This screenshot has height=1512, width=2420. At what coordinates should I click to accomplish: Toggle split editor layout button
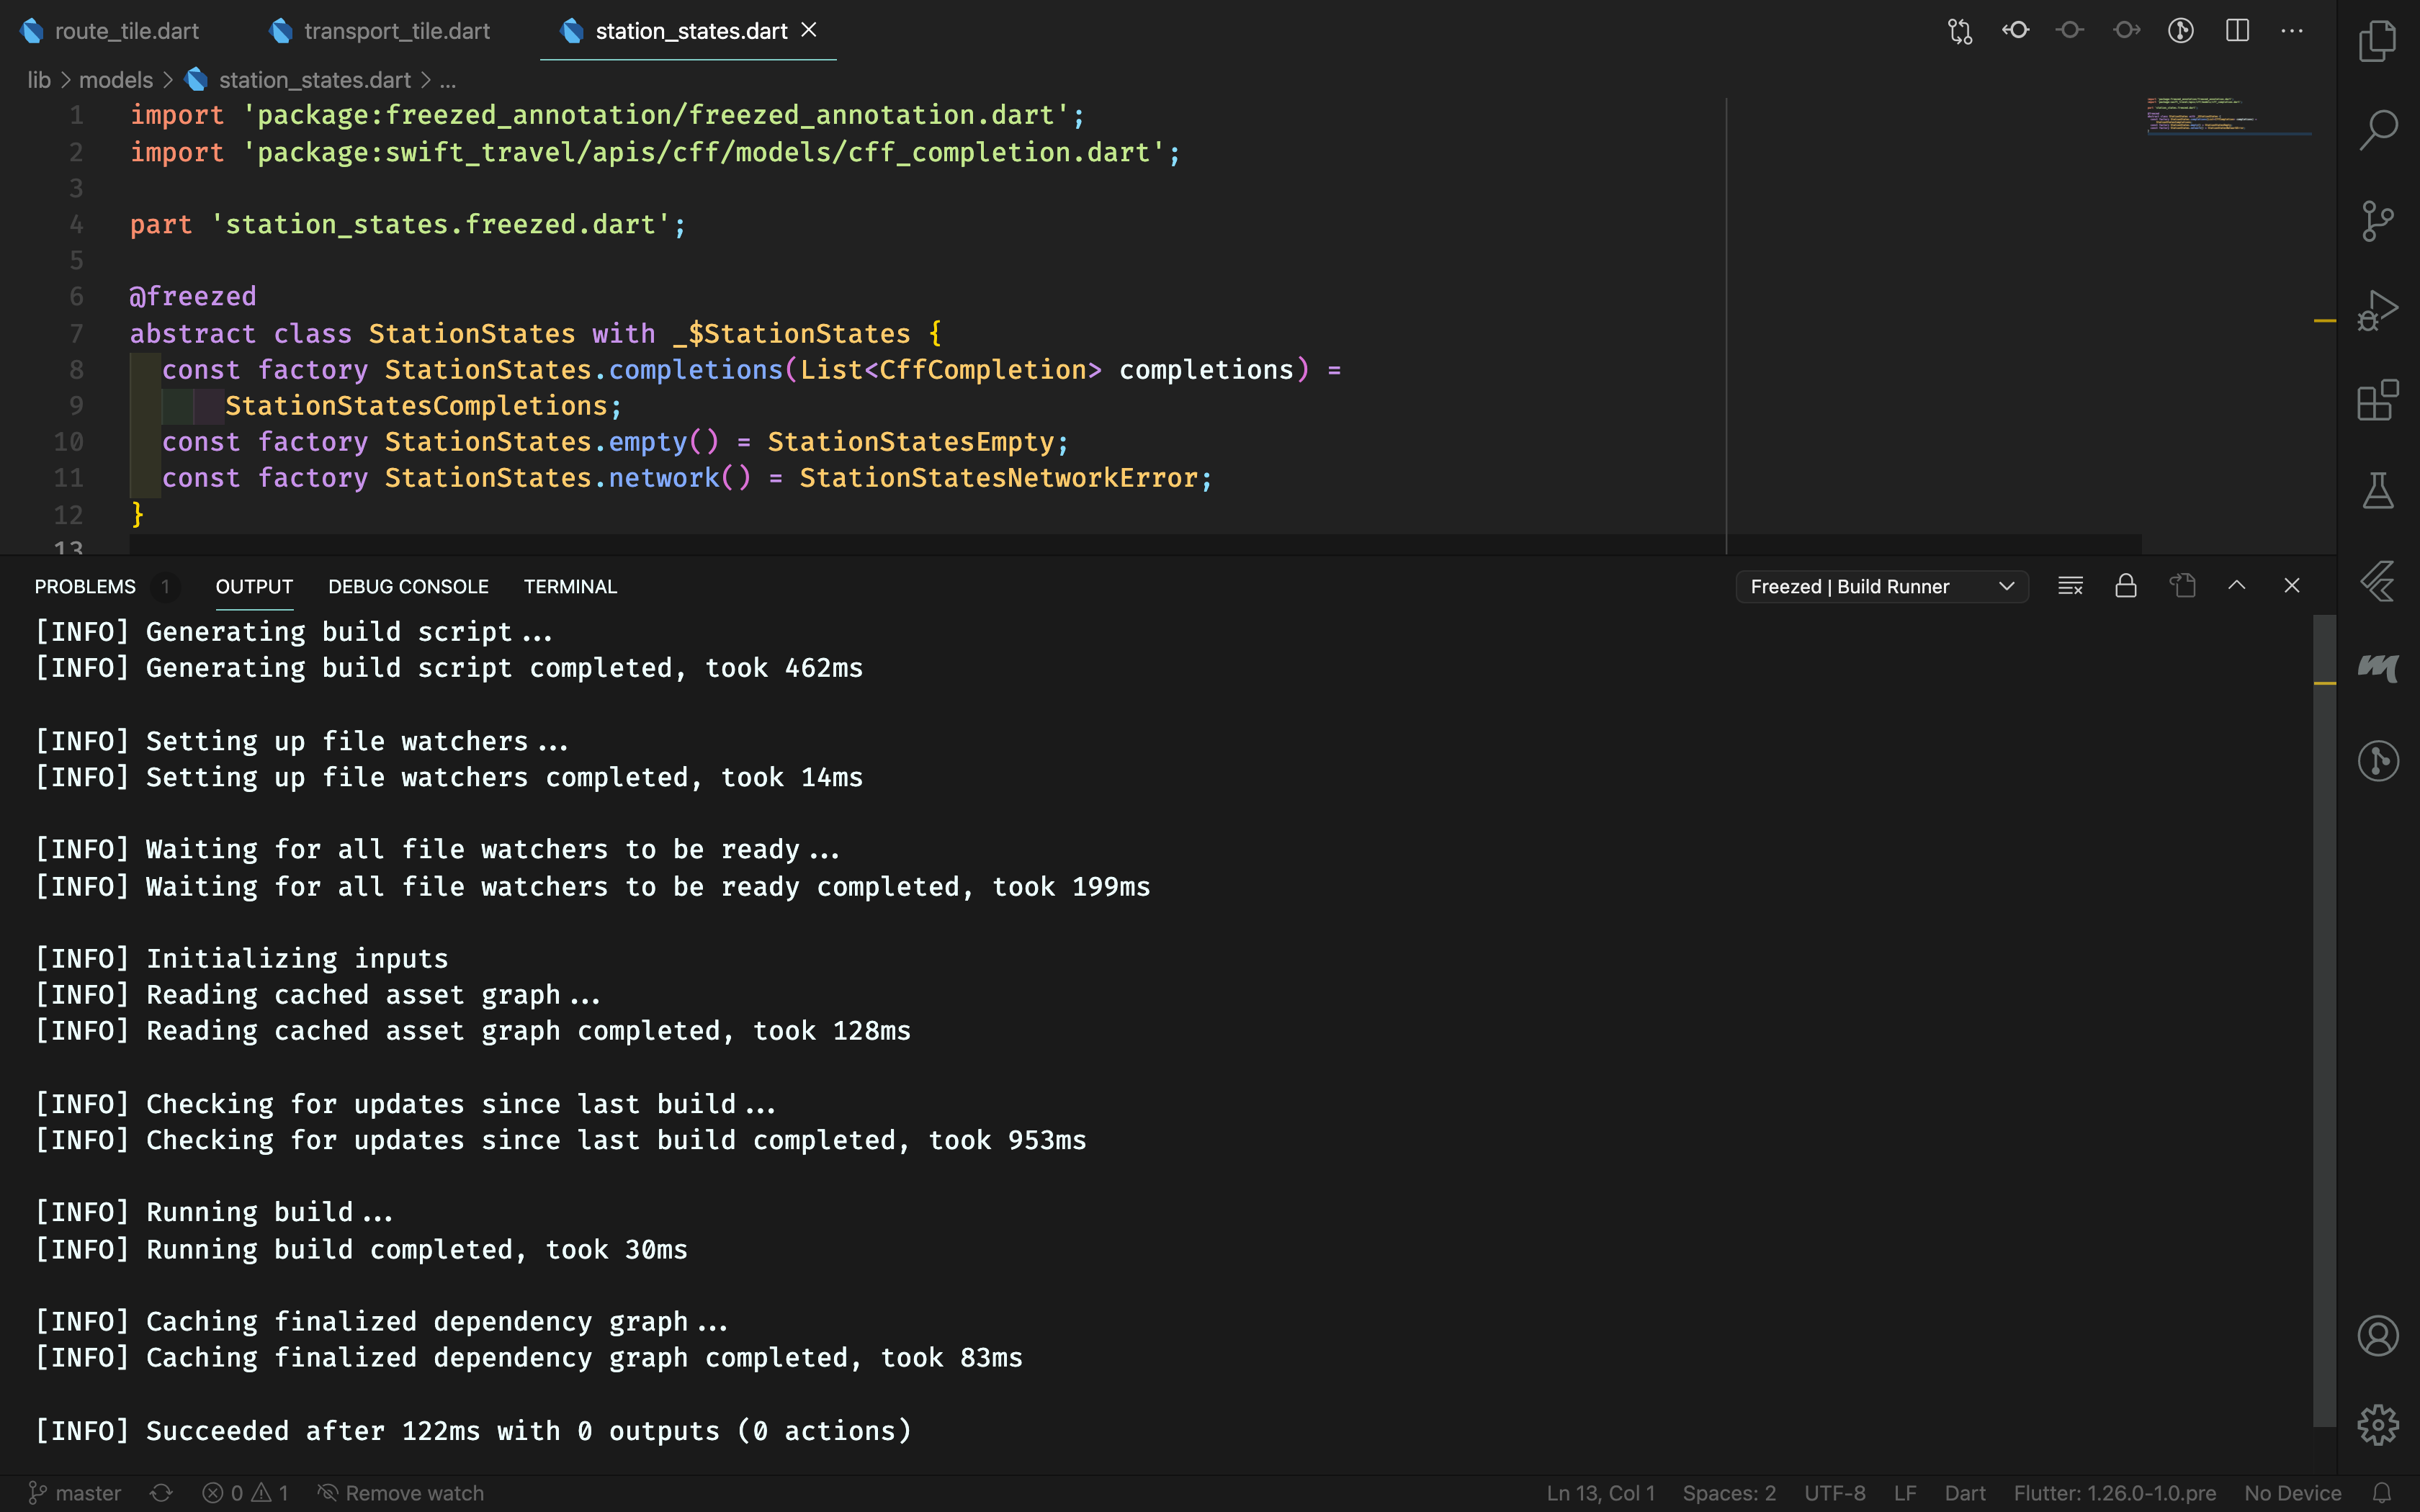pos(2237,31)
